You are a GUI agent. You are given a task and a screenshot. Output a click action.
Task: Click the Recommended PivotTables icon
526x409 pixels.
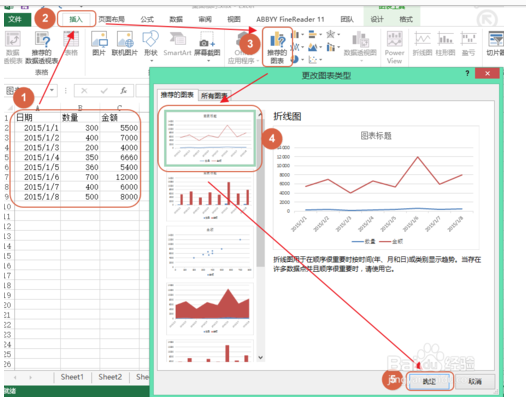coord(42,47)
